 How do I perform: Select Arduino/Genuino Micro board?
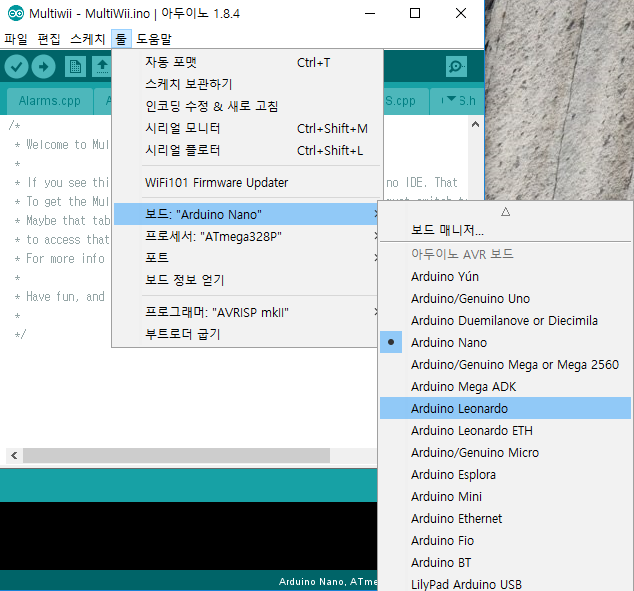click(505, 452)
